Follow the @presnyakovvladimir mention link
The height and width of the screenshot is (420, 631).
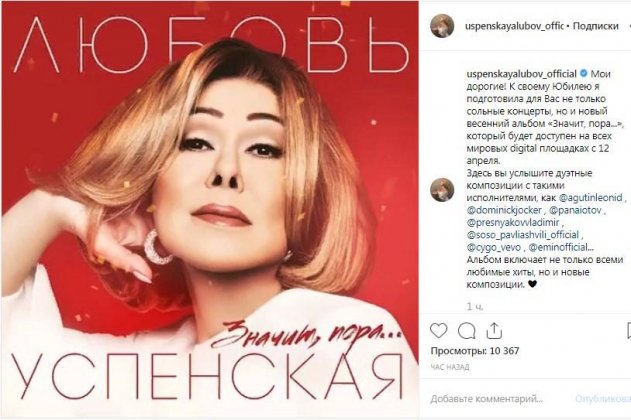tap(513, 222)
